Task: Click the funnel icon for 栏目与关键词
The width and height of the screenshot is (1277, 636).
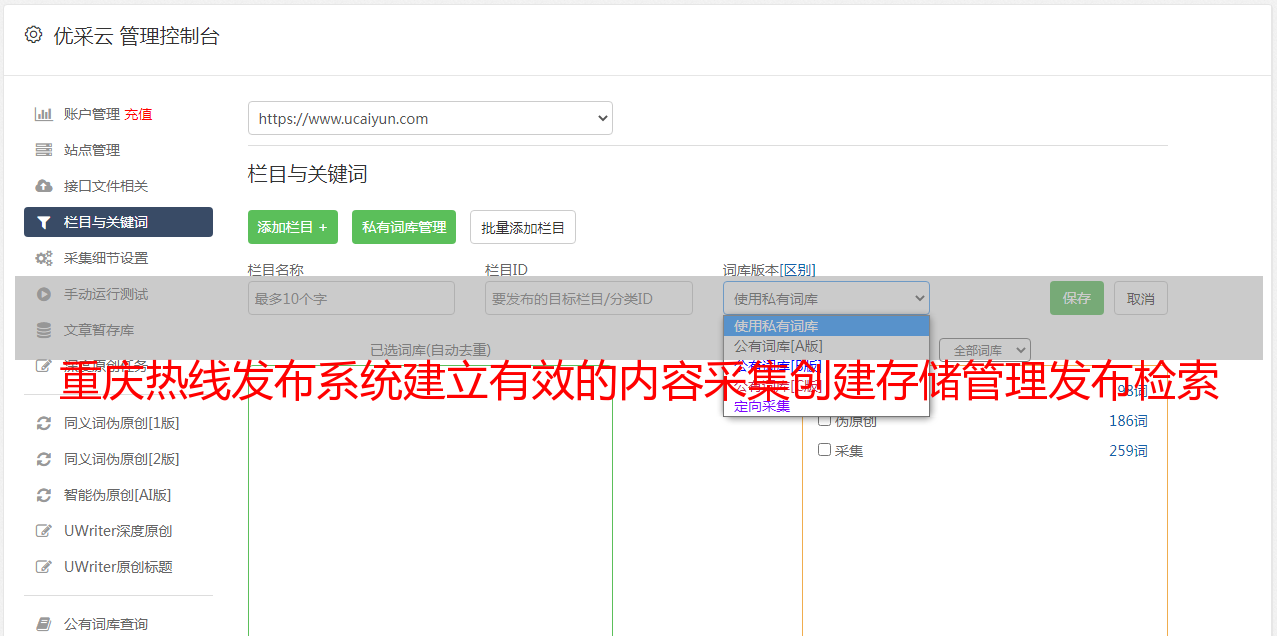Action: pos(43,222)
